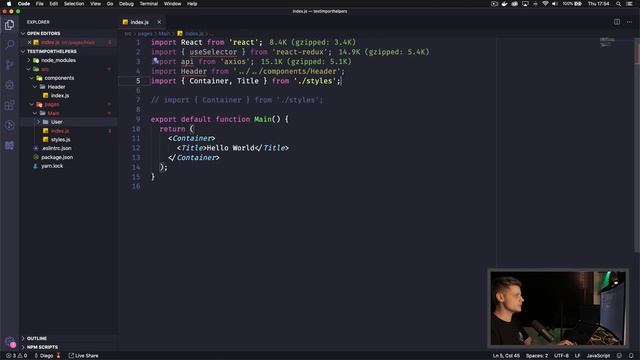Open the Explorer view in activity bar

9,25
